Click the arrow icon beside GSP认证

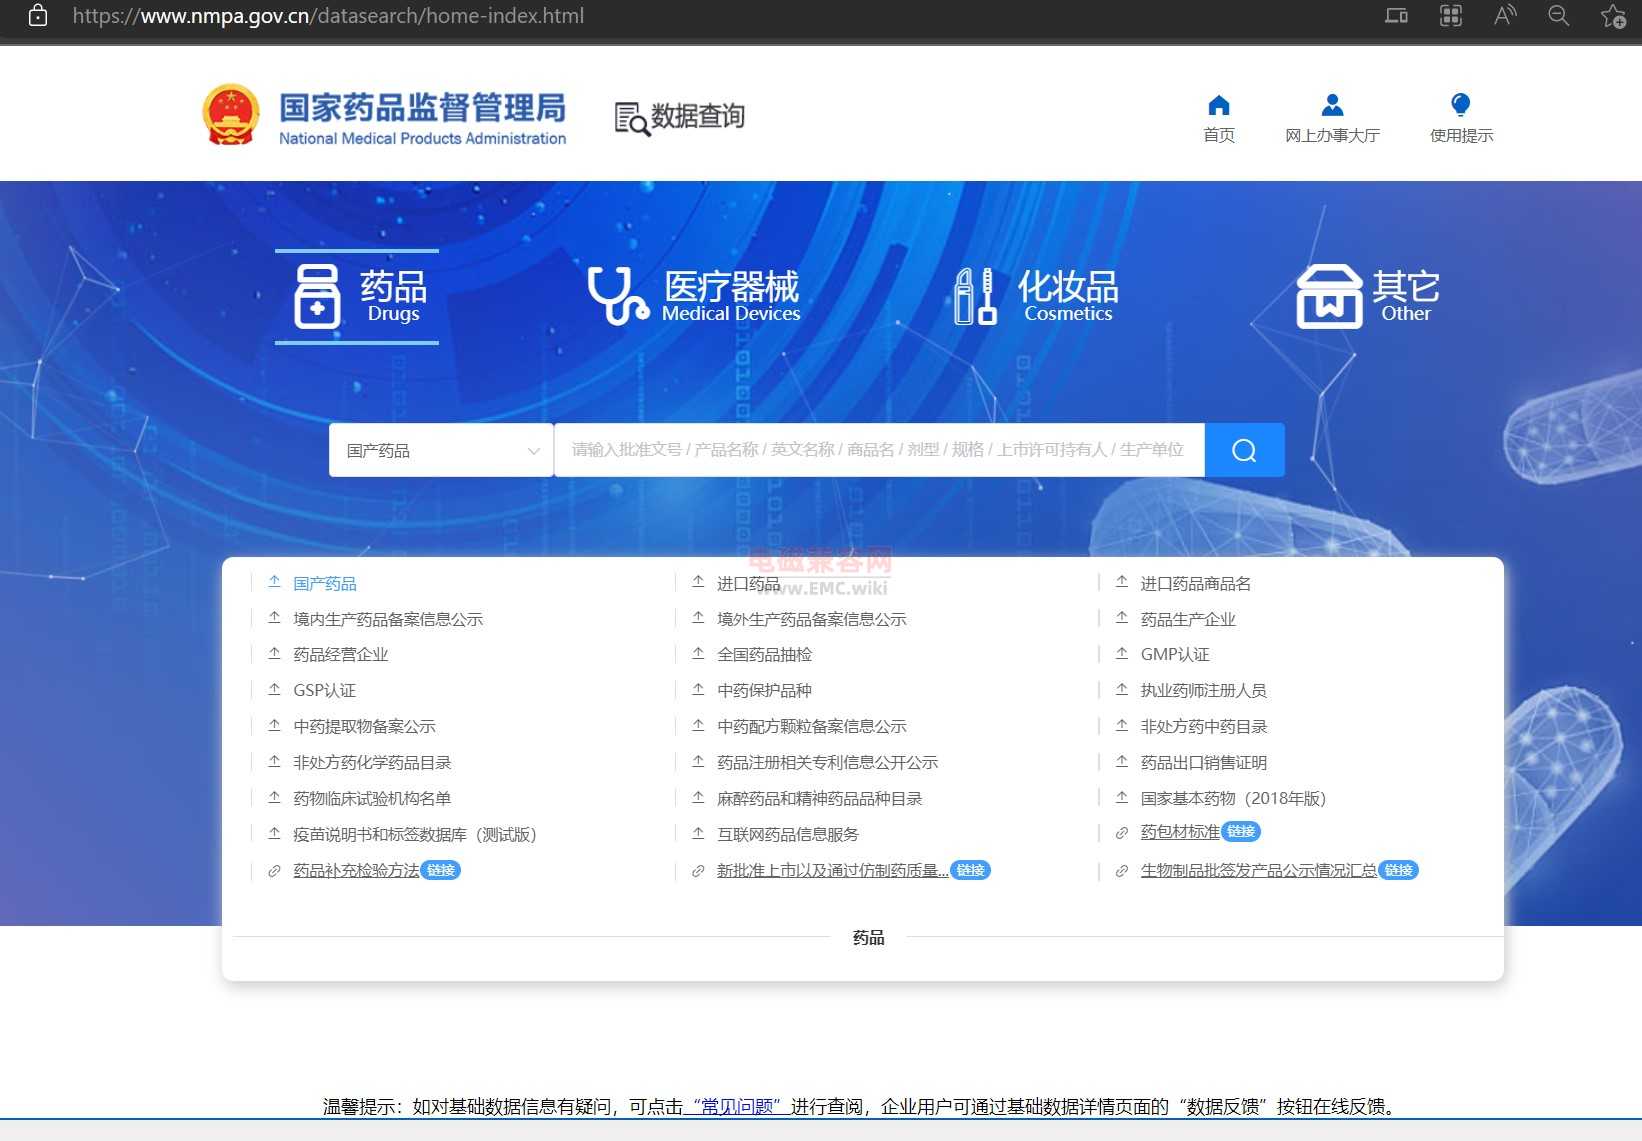274,689
